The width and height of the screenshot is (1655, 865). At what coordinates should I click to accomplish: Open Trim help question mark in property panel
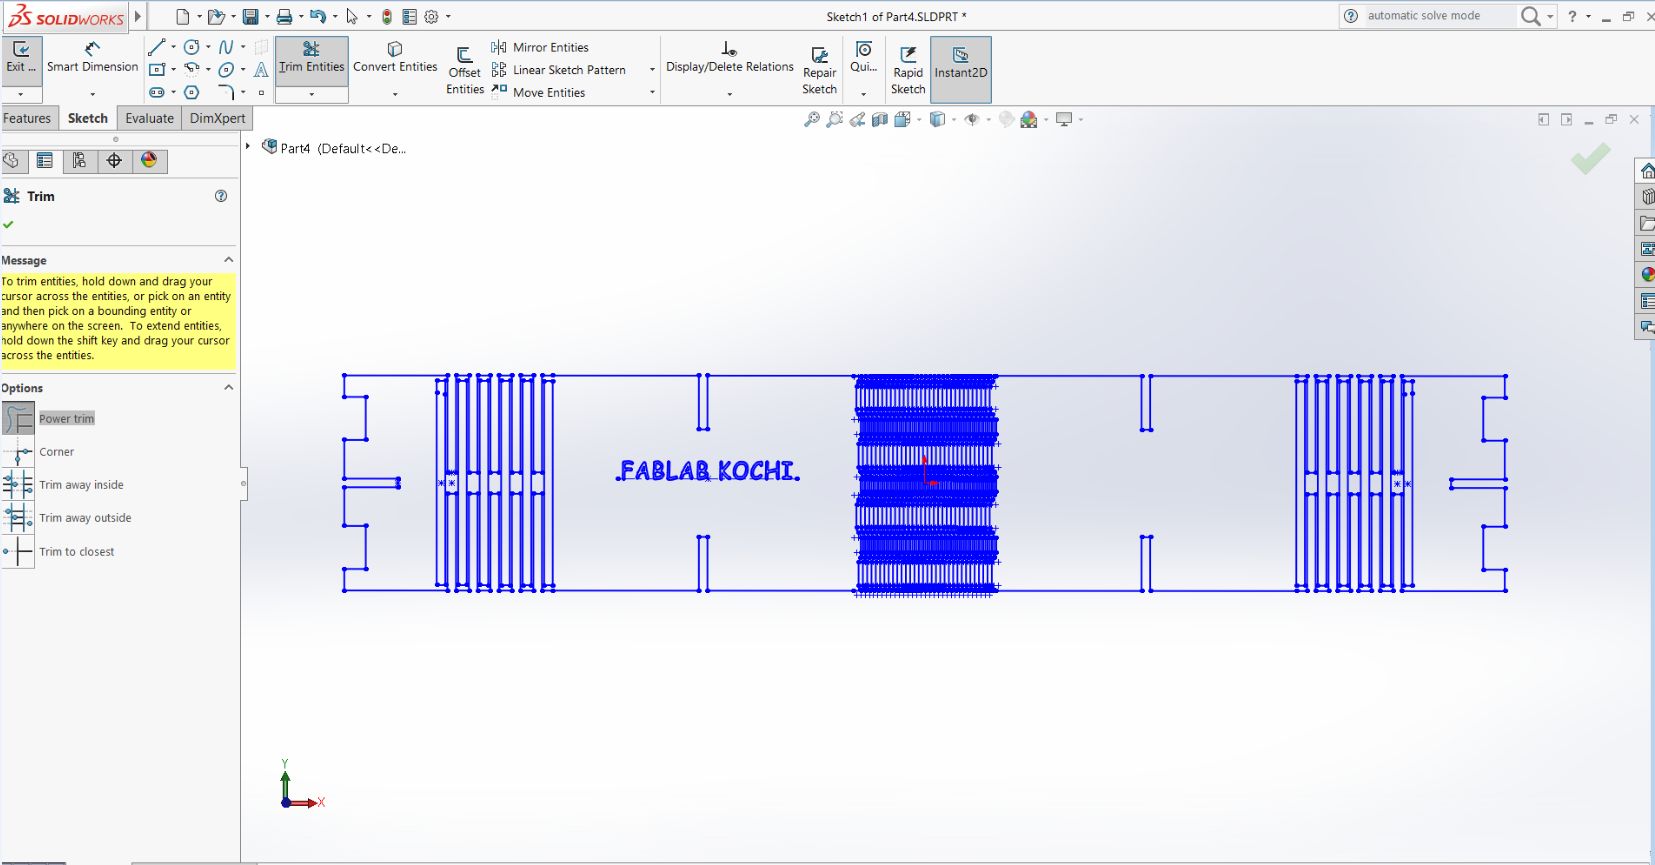click(x=221, y=196)
